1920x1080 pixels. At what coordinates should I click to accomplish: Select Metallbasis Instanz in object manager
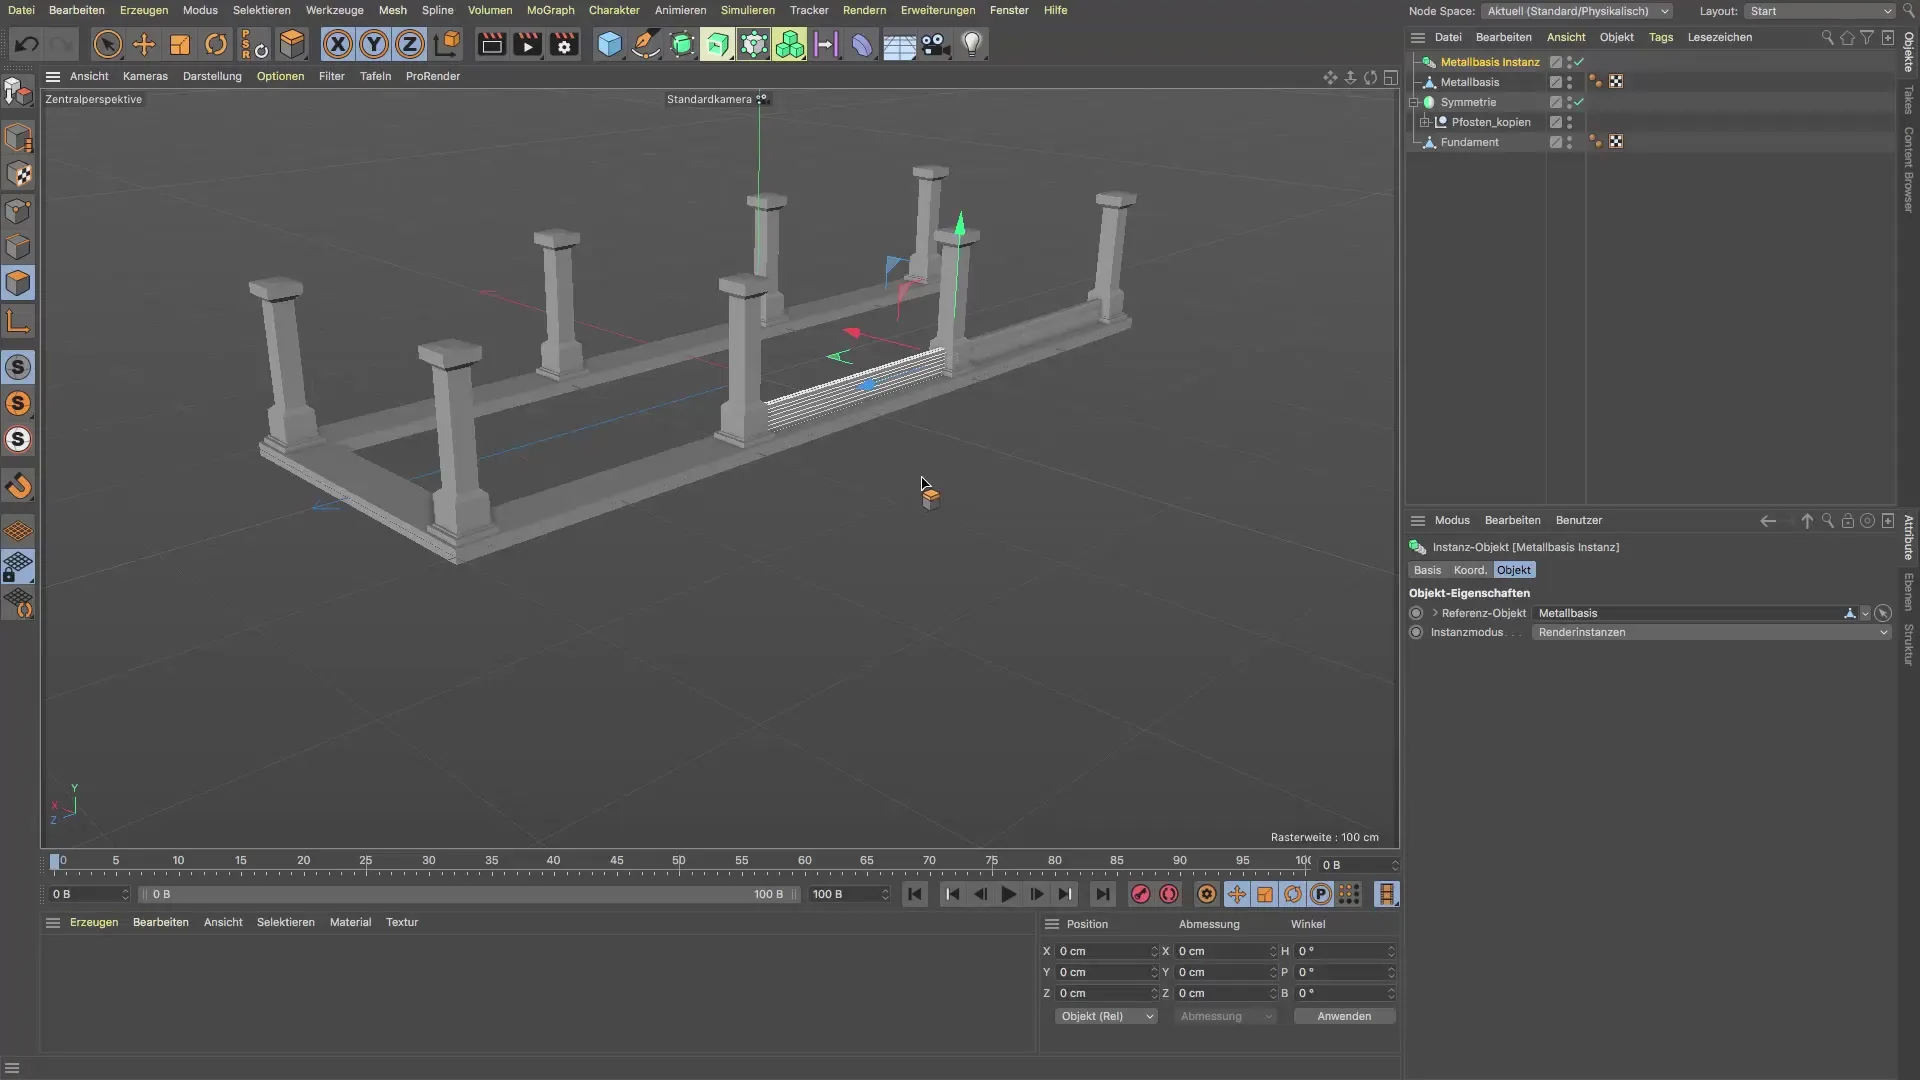[x=1489, y=62]
